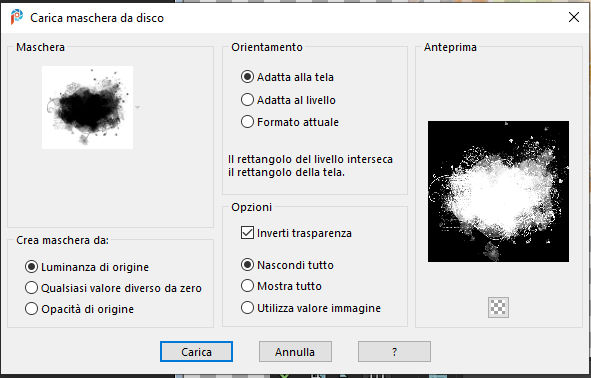The width and height of the screenshot is (591, 378).
Task: Open the mask thumbnail picker
Action: pos(87,107)
